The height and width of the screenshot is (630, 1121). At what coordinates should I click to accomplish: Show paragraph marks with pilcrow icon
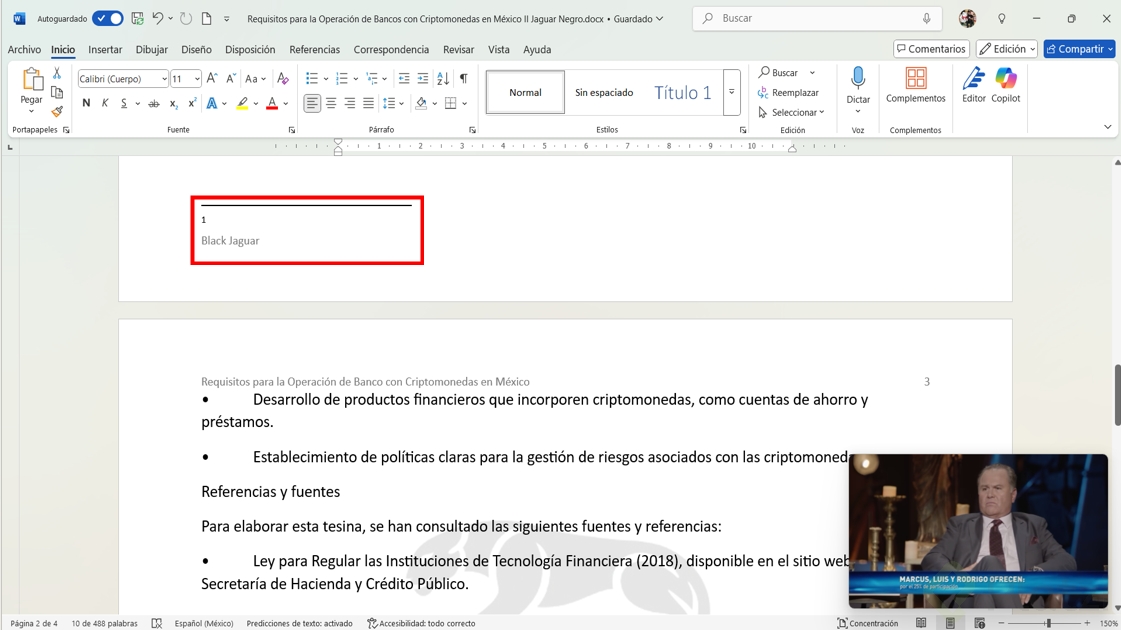pos(463,79)
